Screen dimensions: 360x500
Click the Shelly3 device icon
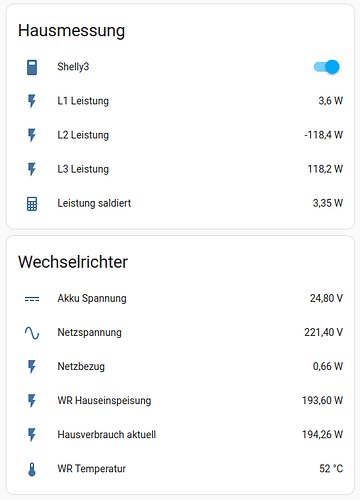point(32,67)
